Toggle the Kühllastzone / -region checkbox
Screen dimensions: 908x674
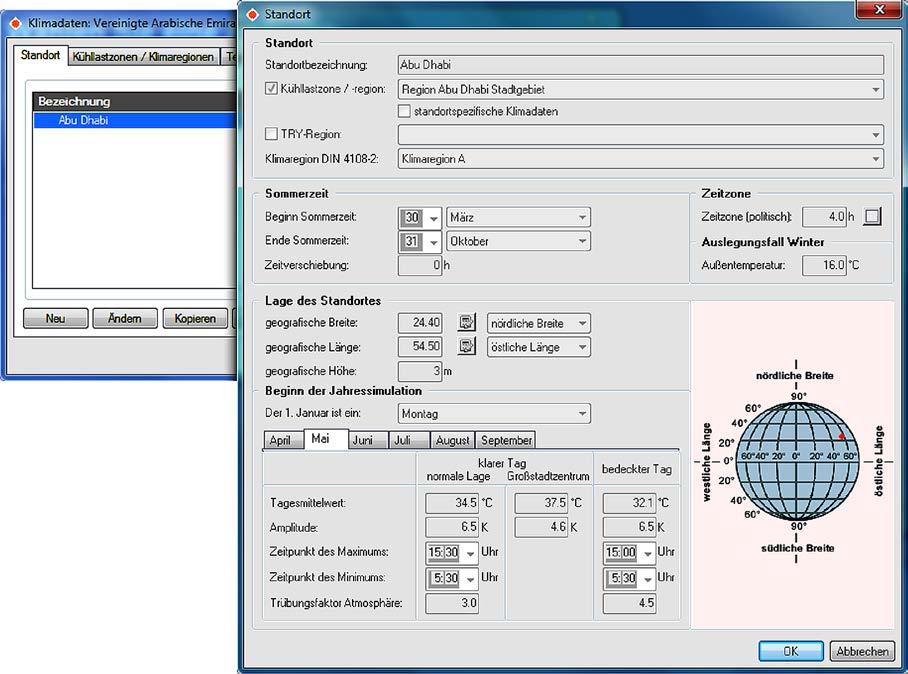coord(271,89)
